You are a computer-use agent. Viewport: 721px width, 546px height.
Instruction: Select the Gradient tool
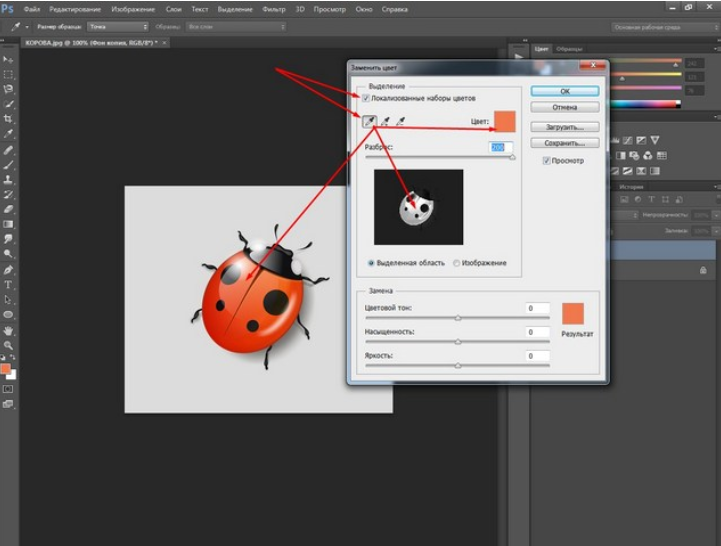coord(8,224)
